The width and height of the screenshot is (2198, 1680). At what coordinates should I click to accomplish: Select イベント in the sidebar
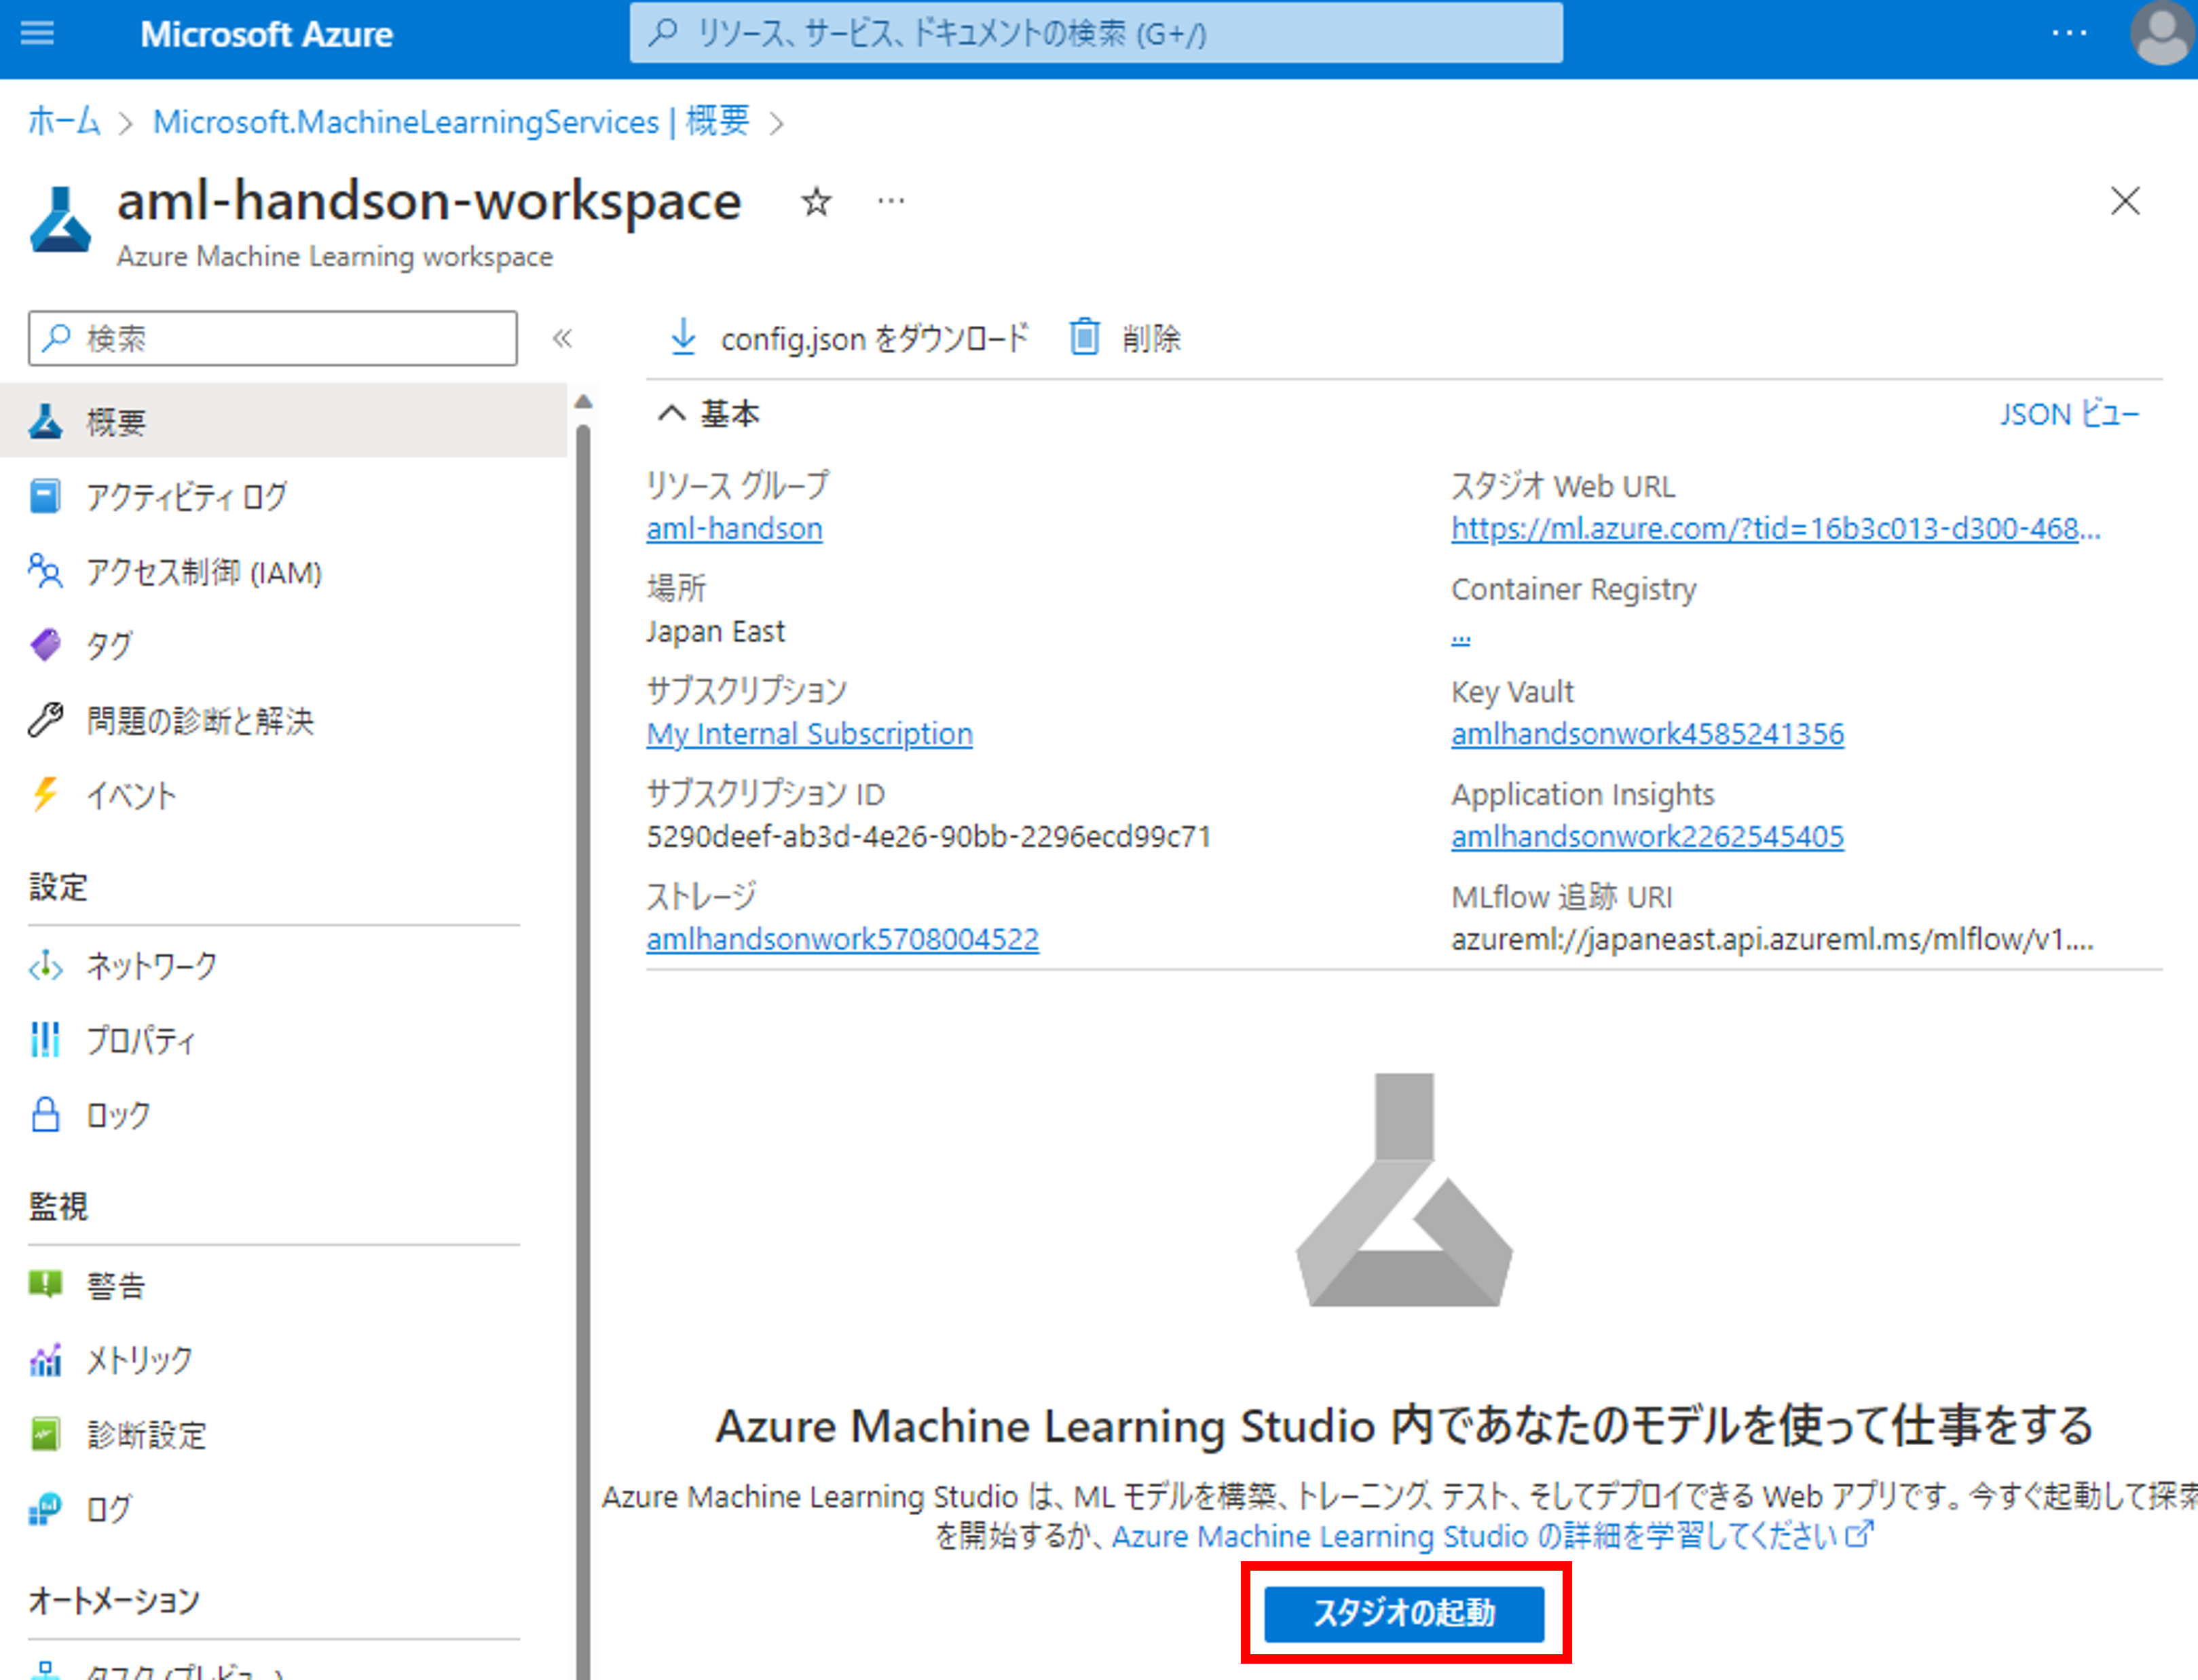[130, 796]
